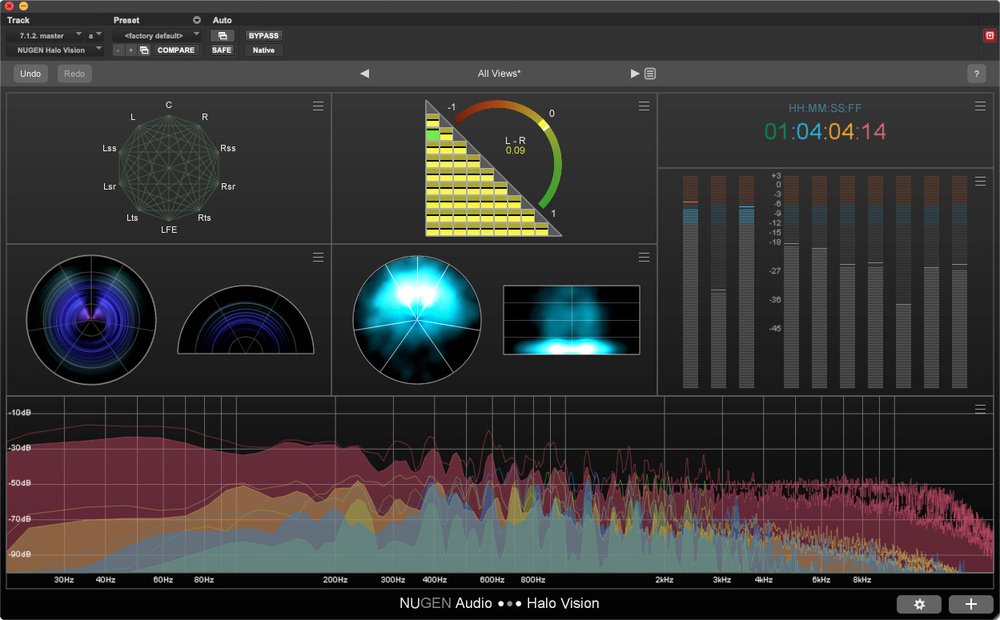Image resolution: width=1000 pixels, height=620 pixels.
Task: Select the All Views preset title
Action: 499,74
